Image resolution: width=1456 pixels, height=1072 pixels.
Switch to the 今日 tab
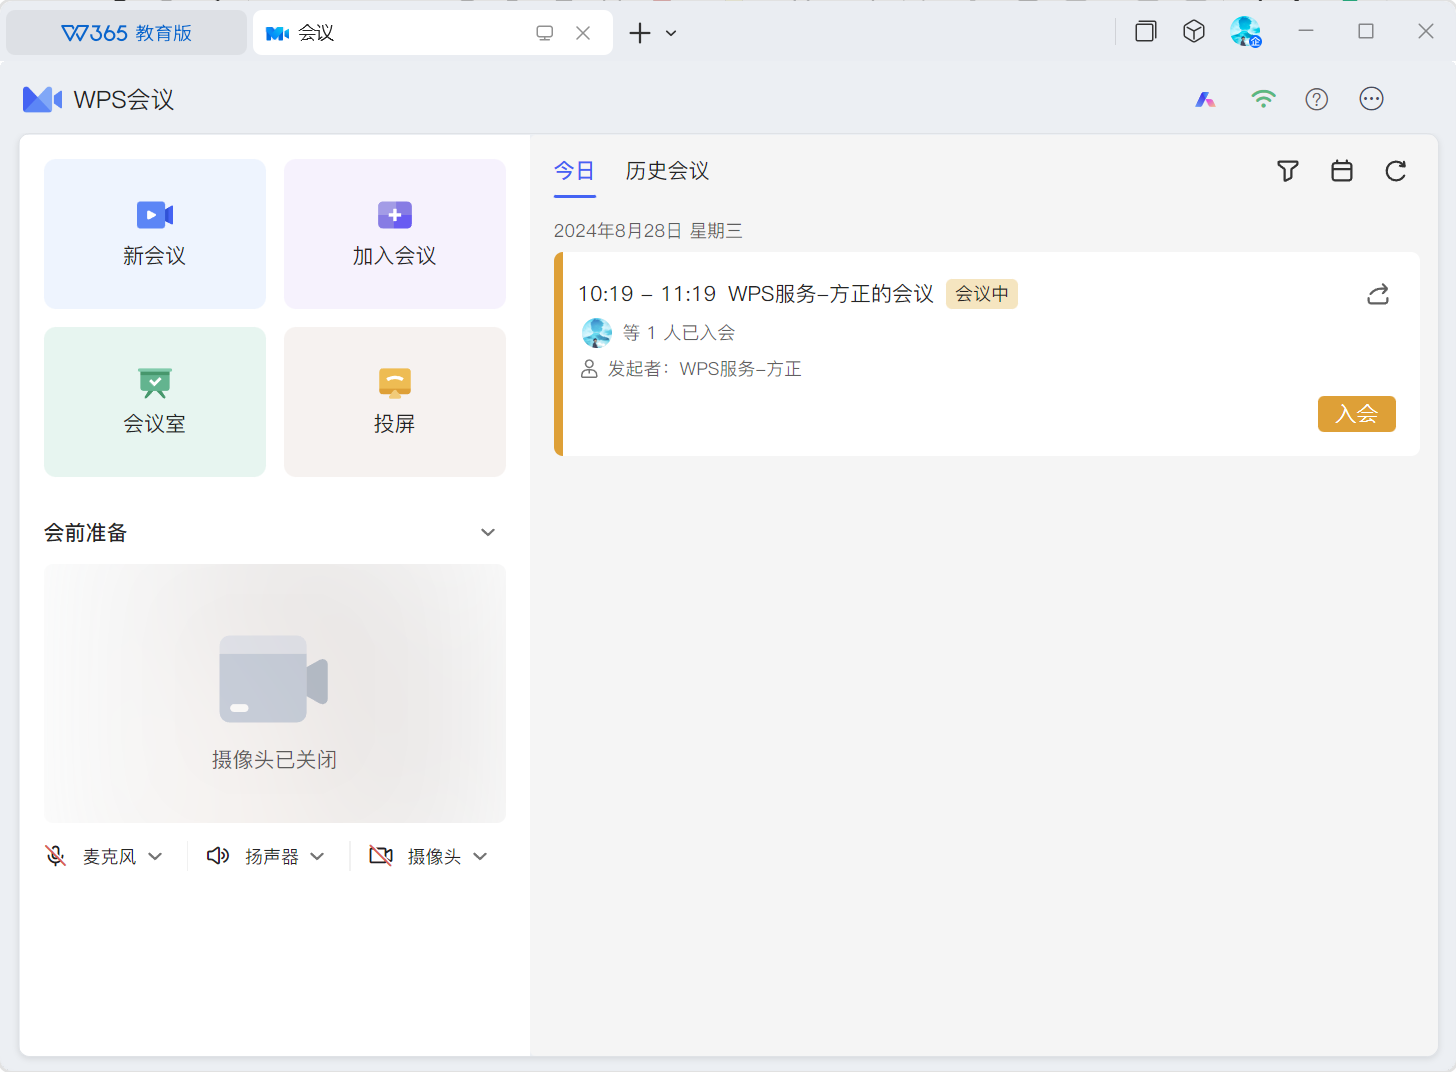(574, 171)
